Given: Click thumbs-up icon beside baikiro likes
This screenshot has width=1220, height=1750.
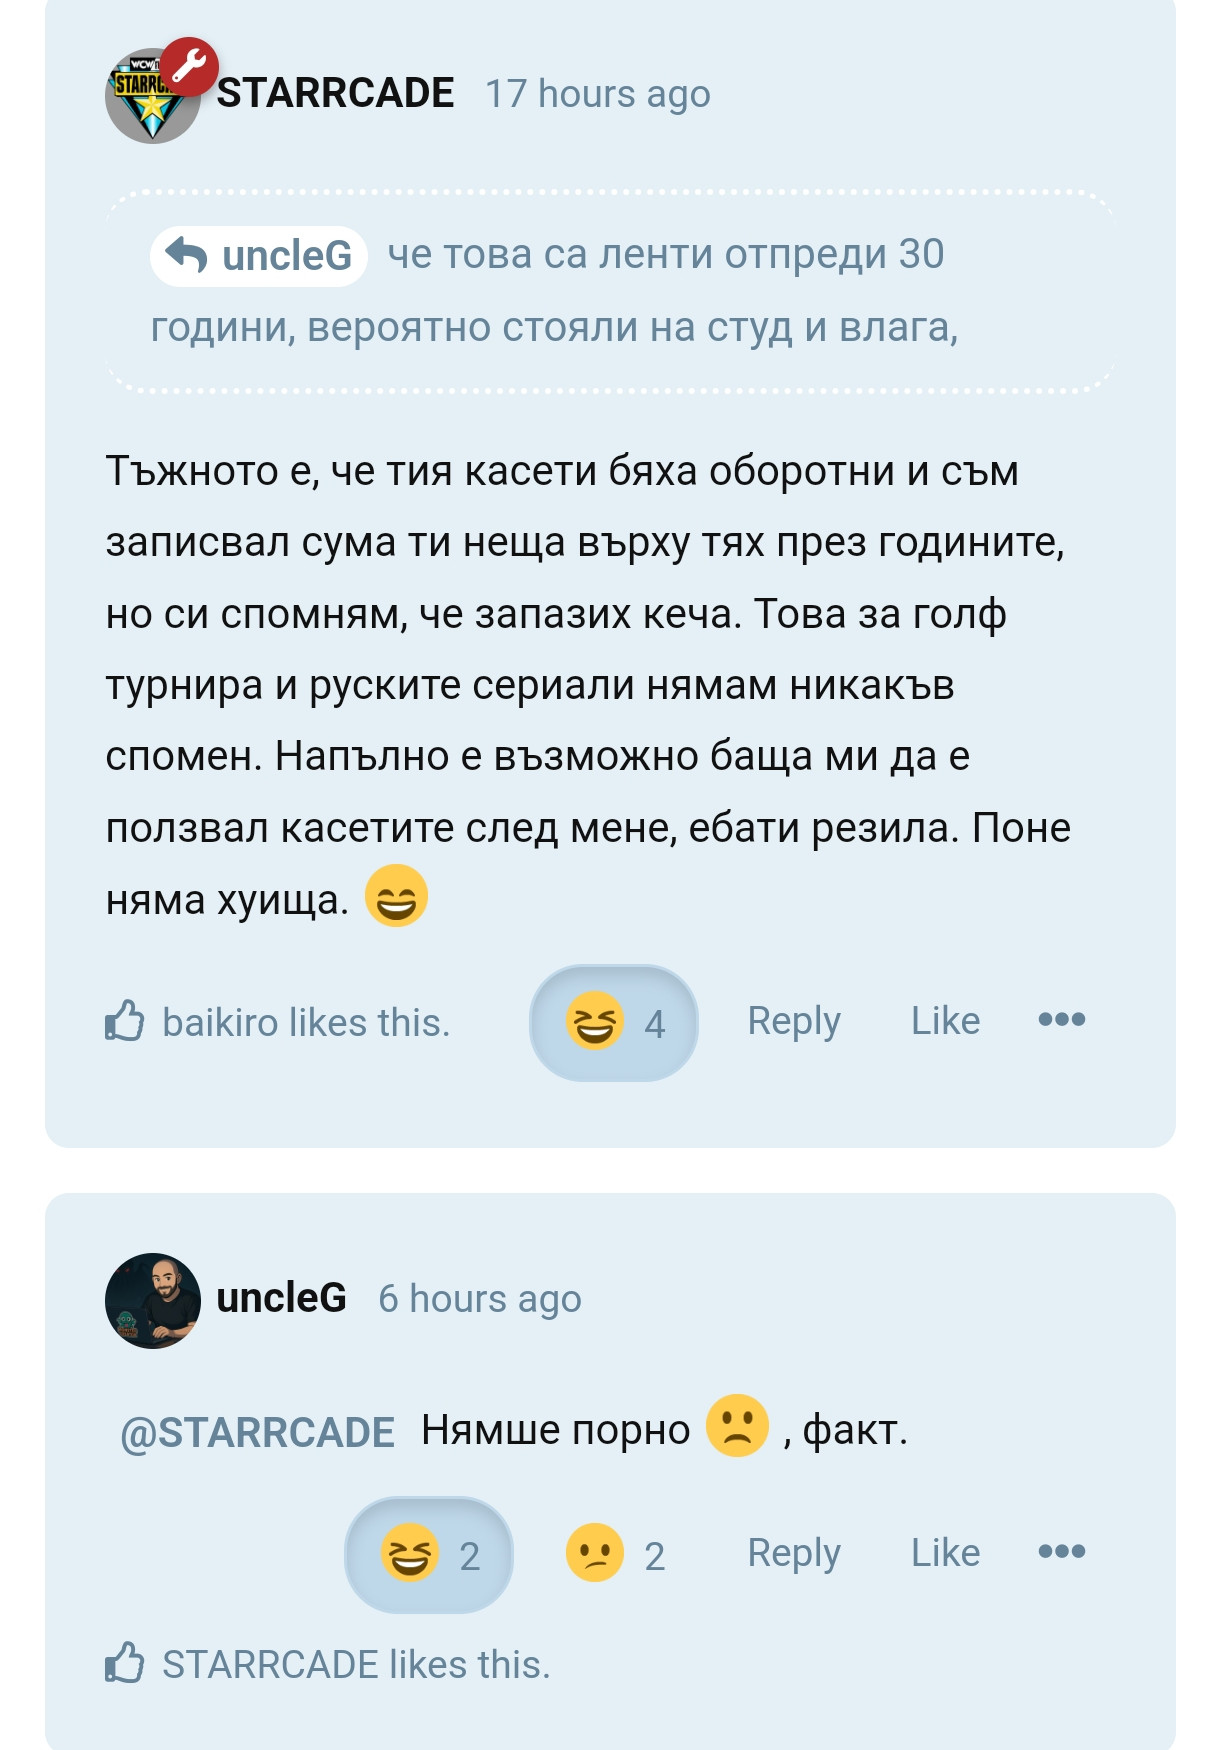Looking at the screenshot, I should pos(125,1021).
